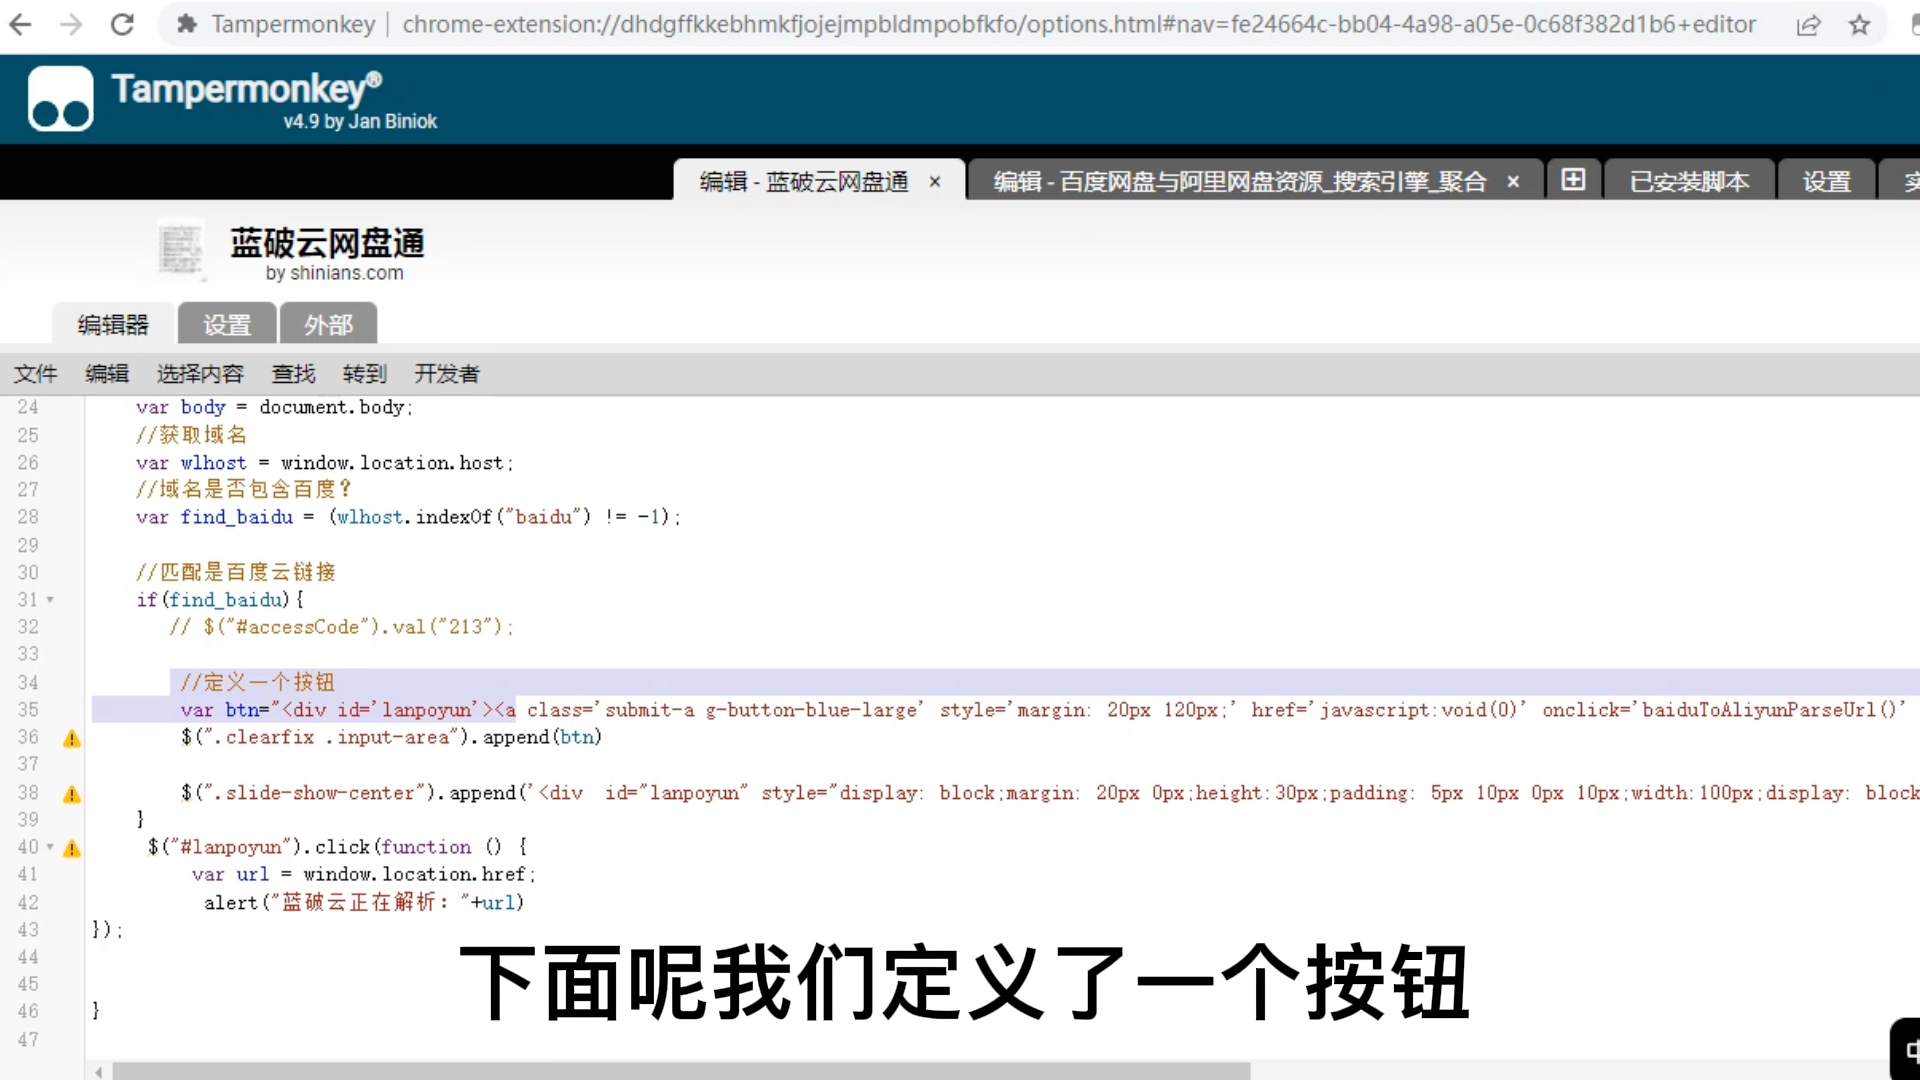The image size is (1920, 1080).
Task: Click the commented '#accessCode' line
Action: coord(340,627)
